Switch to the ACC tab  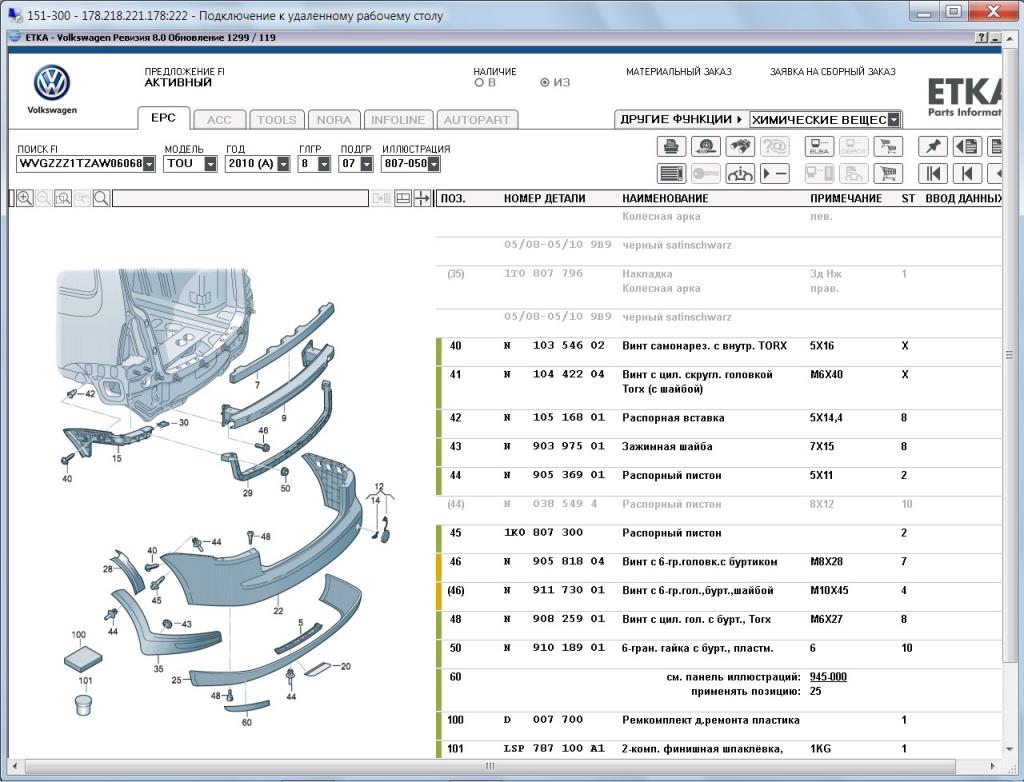[219, 120]
